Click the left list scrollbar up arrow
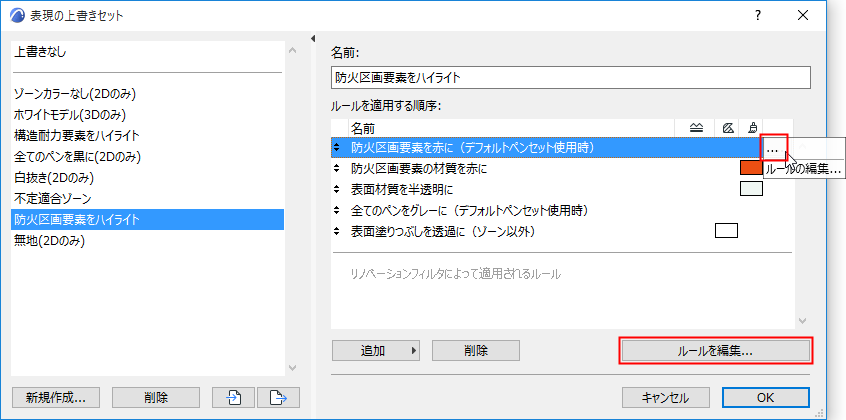The height and width of the screenshot is (420, 846). click(x=292, y=50)
